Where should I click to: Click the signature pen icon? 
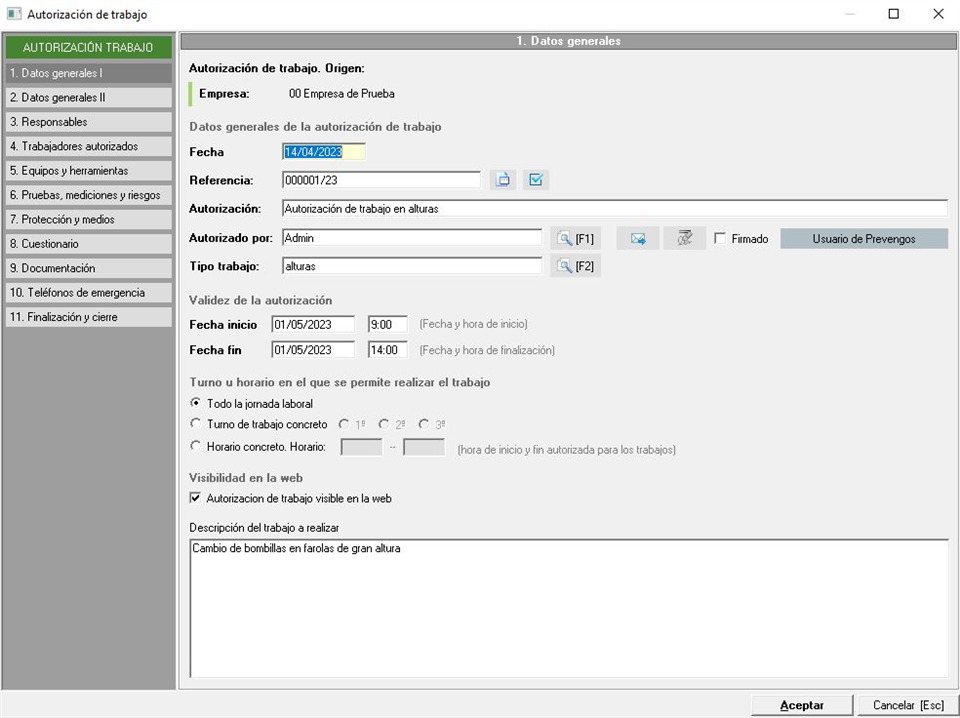[x=685, y=239]
